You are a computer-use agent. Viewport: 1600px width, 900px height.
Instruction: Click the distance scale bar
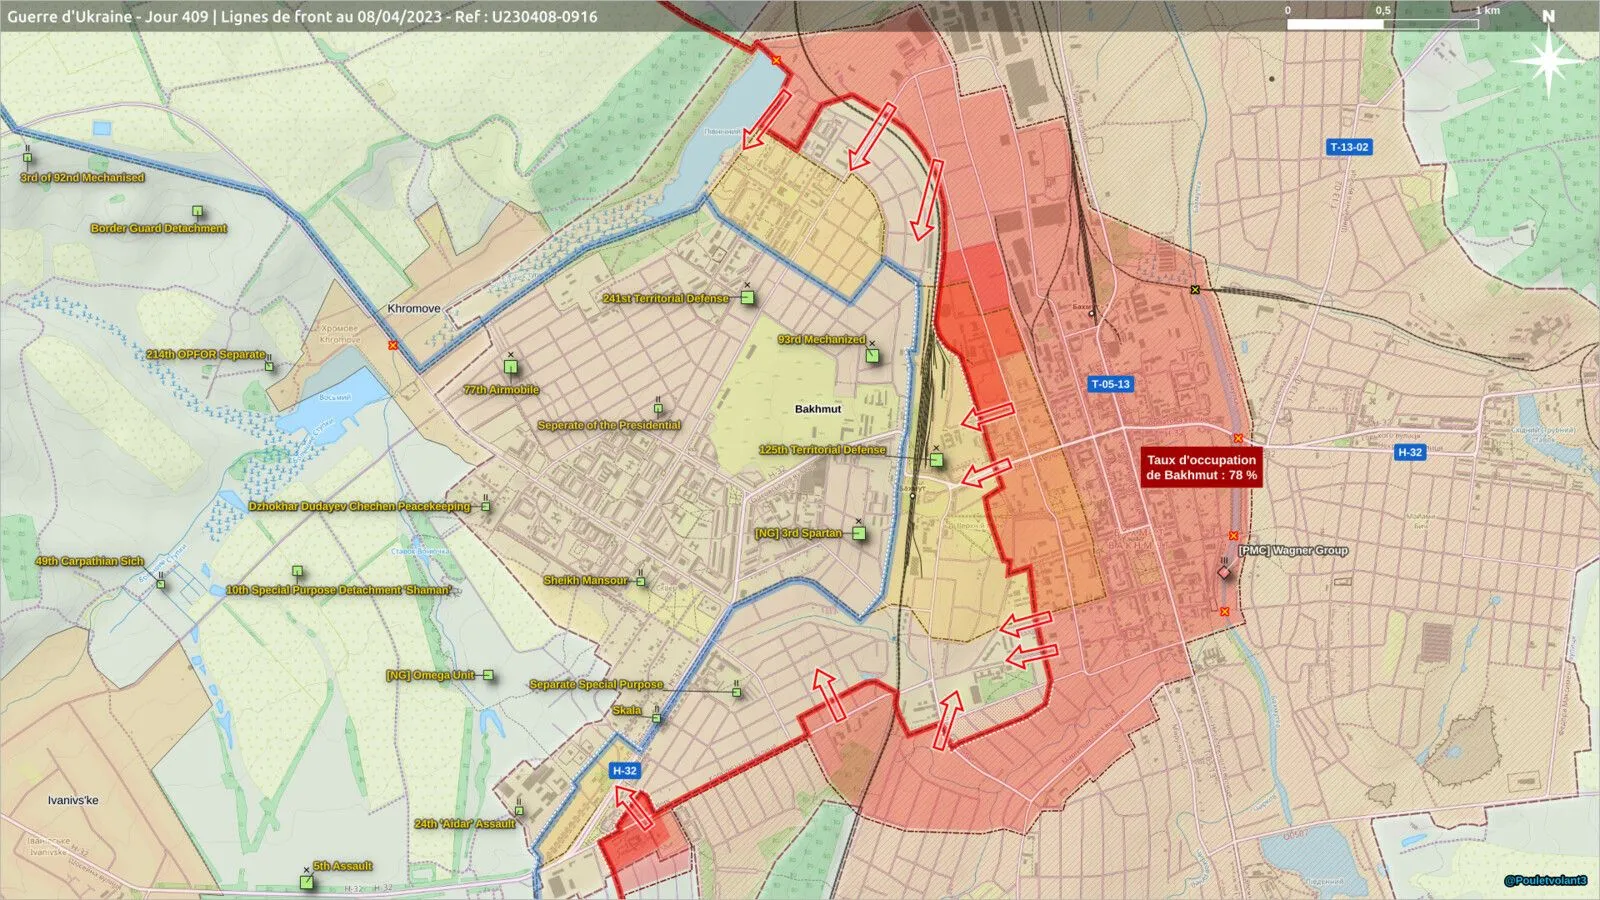[1382, 23]
